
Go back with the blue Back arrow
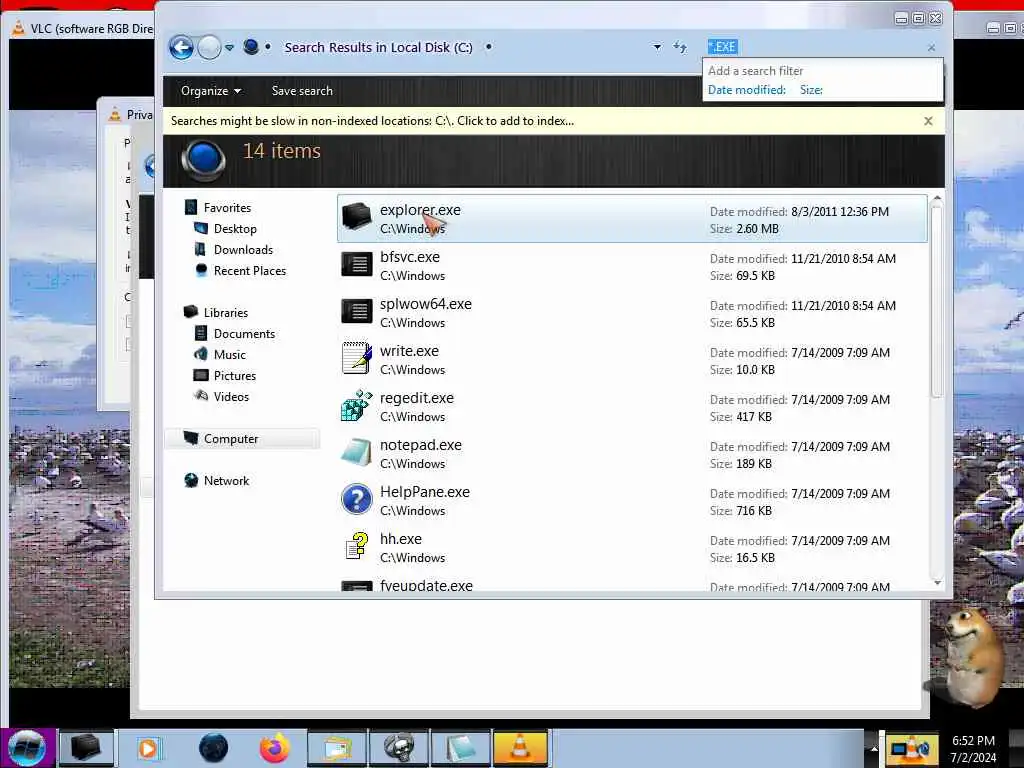(181, 48)
